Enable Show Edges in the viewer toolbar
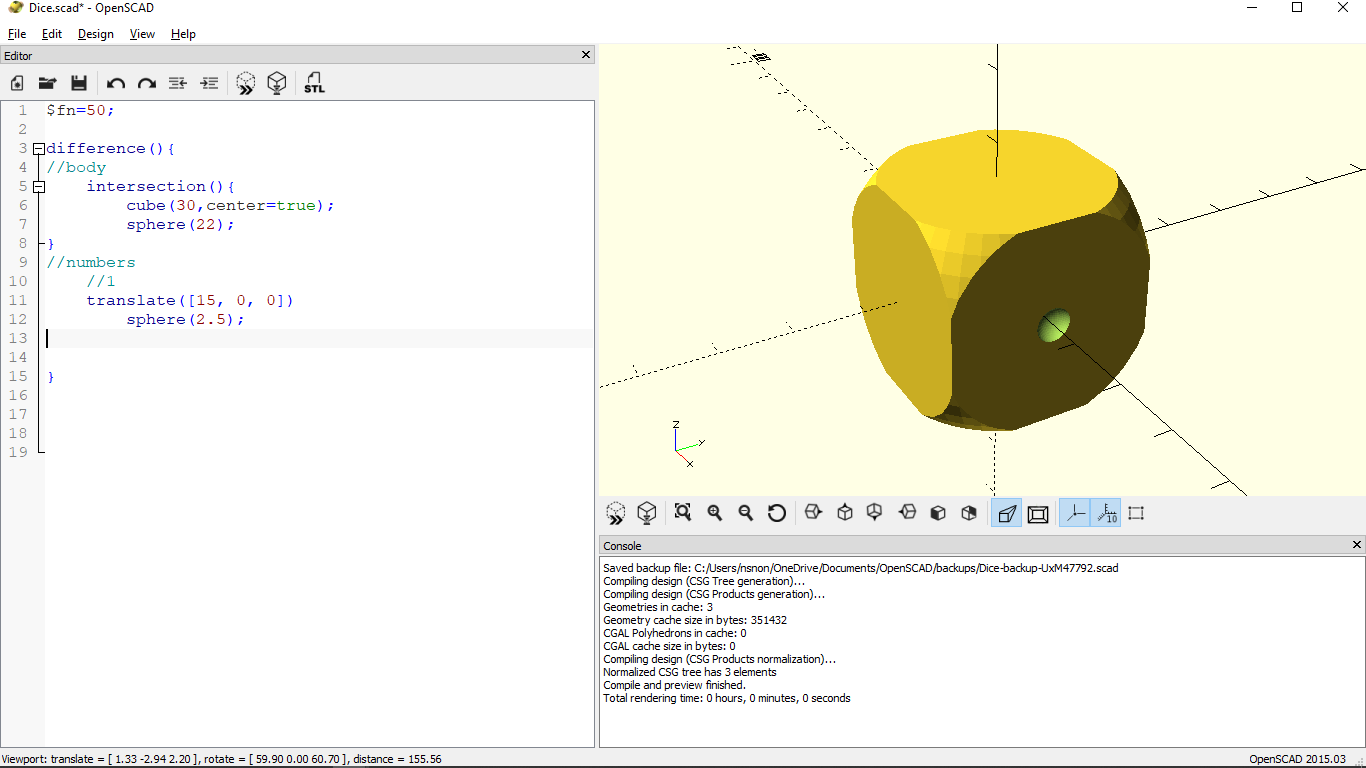The image size is (1366, 768). (1136, 513)
